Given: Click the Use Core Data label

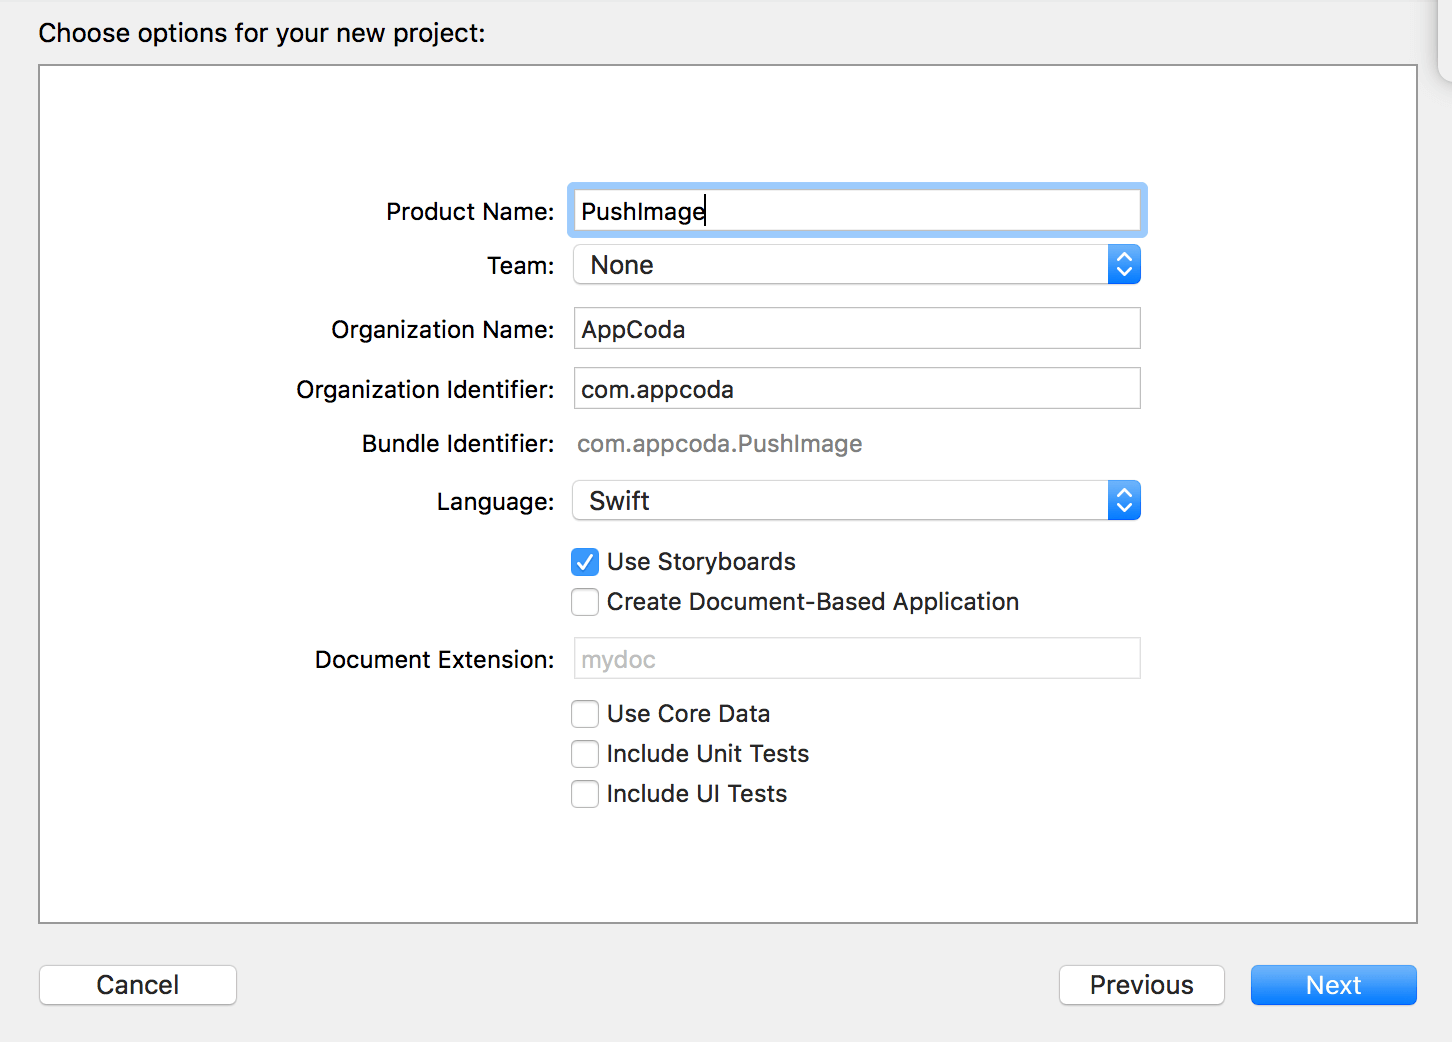Looking at the screenshot, I should tap(688, 714).
